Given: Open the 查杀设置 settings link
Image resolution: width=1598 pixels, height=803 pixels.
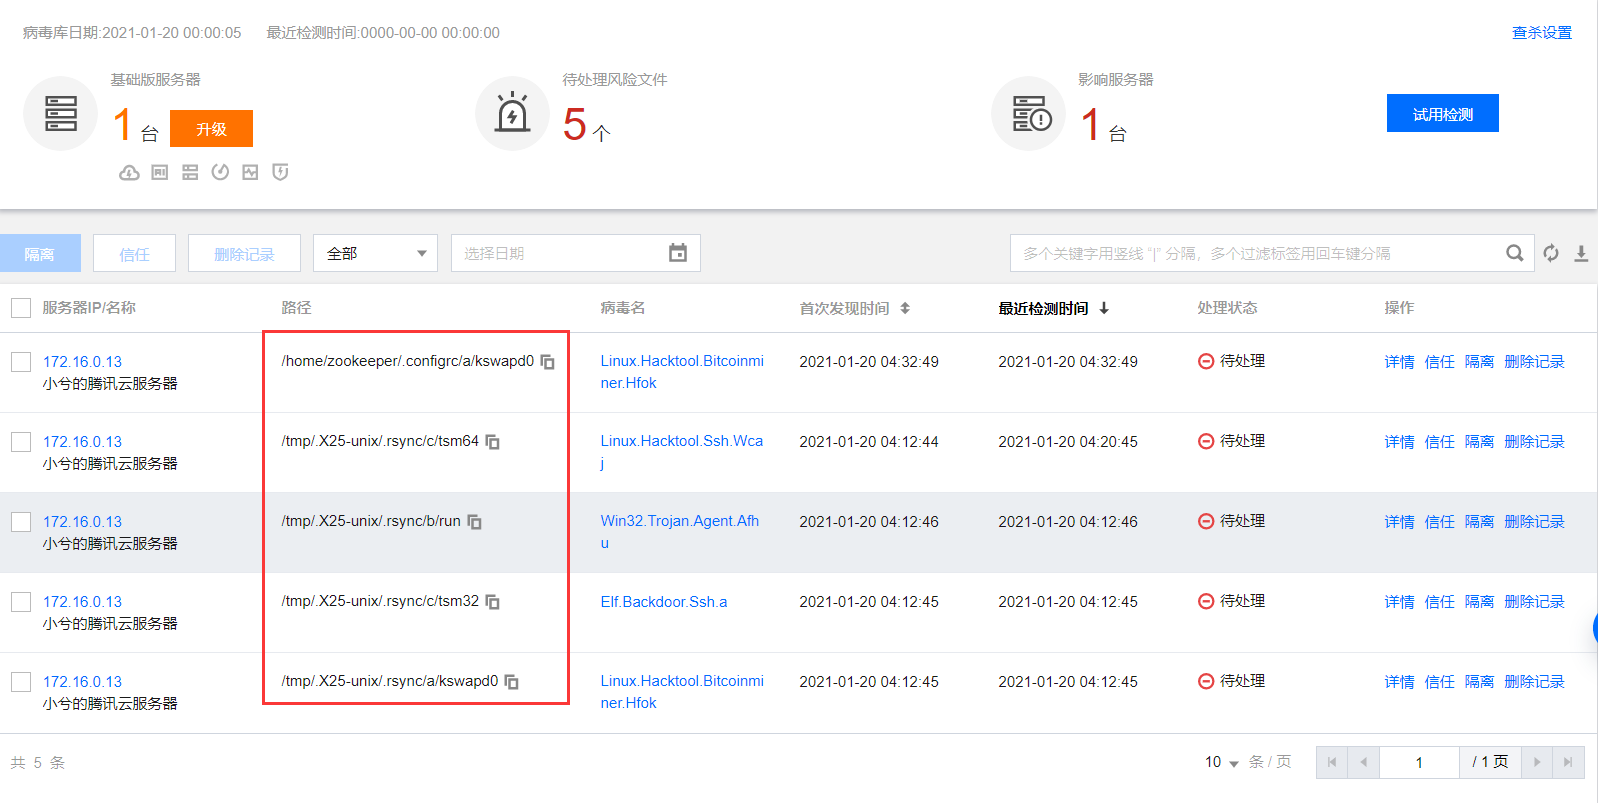Looking at the screenshot, I should click(x=1542, y=33).
